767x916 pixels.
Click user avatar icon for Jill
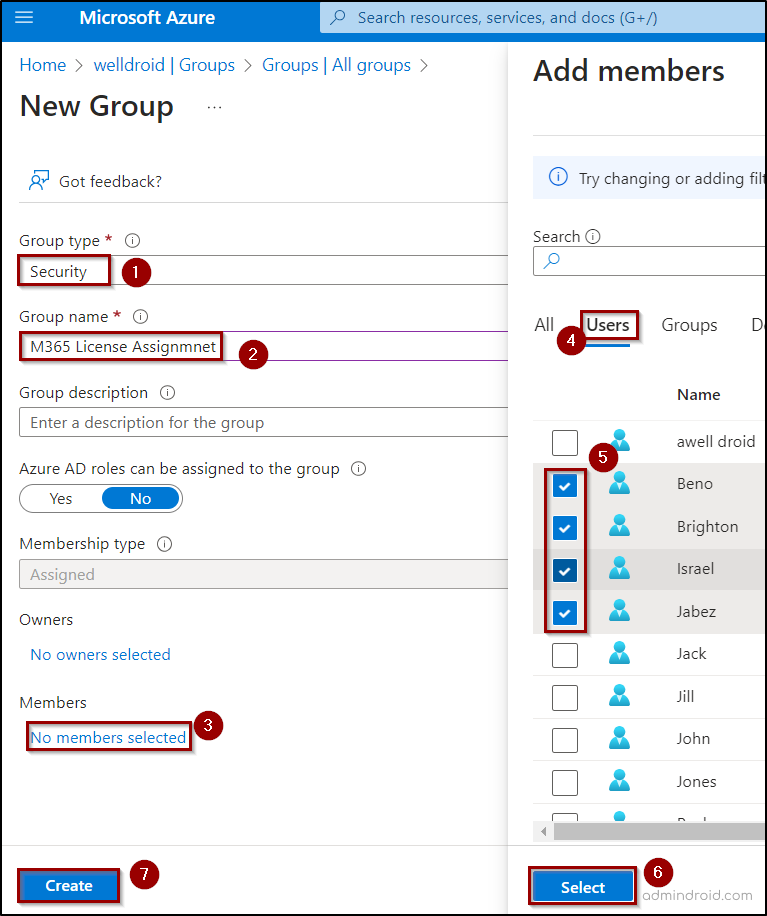click(x=619, y=695)
